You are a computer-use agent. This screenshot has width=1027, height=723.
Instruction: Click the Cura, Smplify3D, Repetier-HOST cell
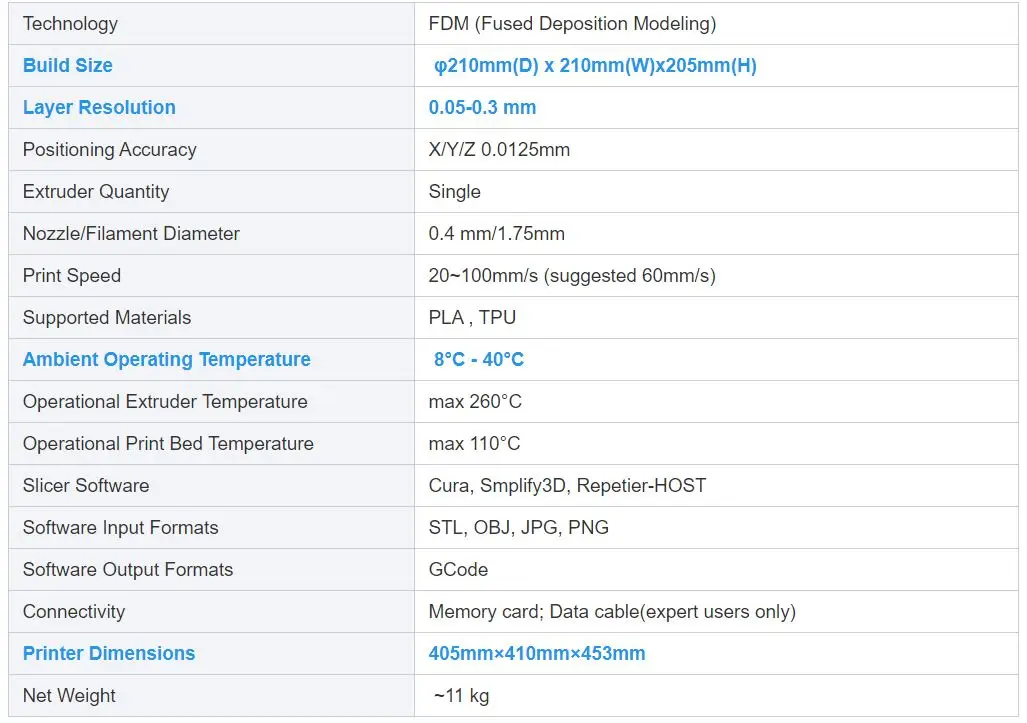pyautogui.click(x=567, y=486)
